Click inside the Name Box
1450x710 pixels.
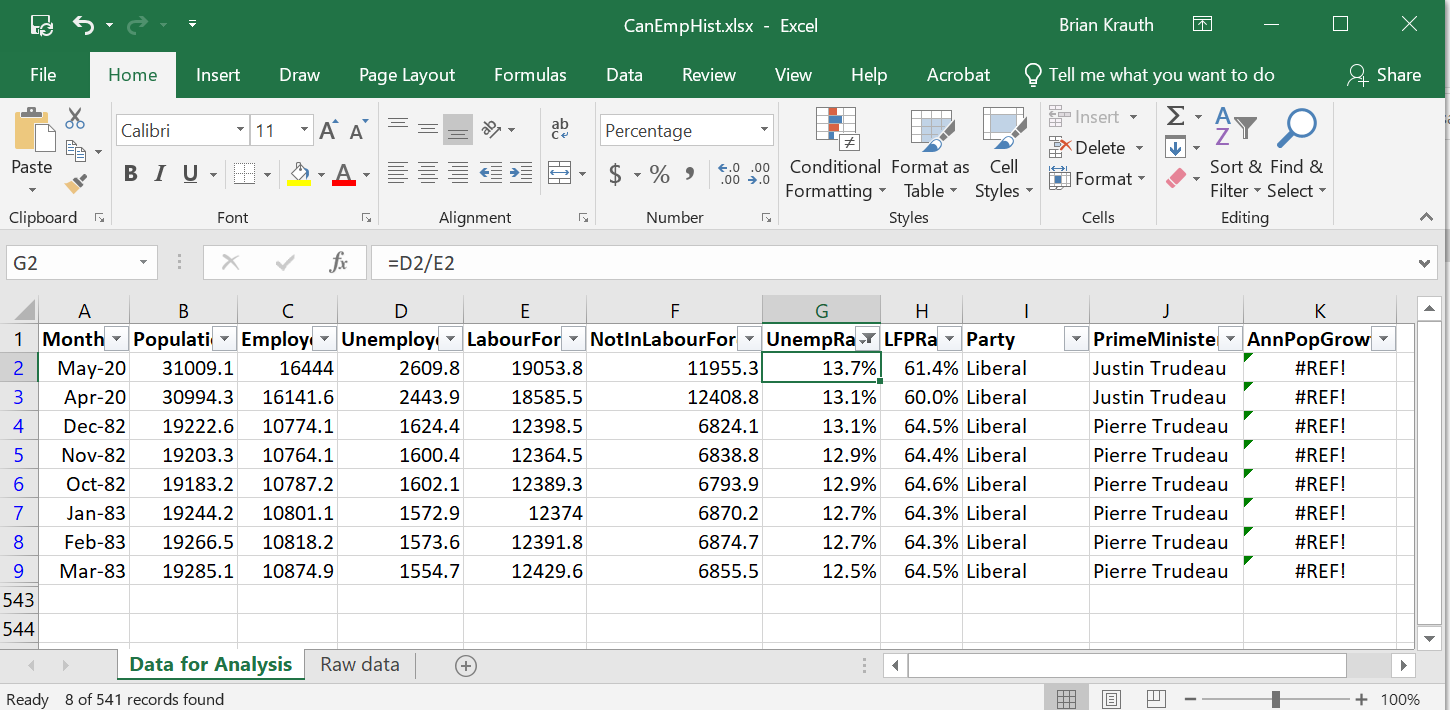pos(70,262)
